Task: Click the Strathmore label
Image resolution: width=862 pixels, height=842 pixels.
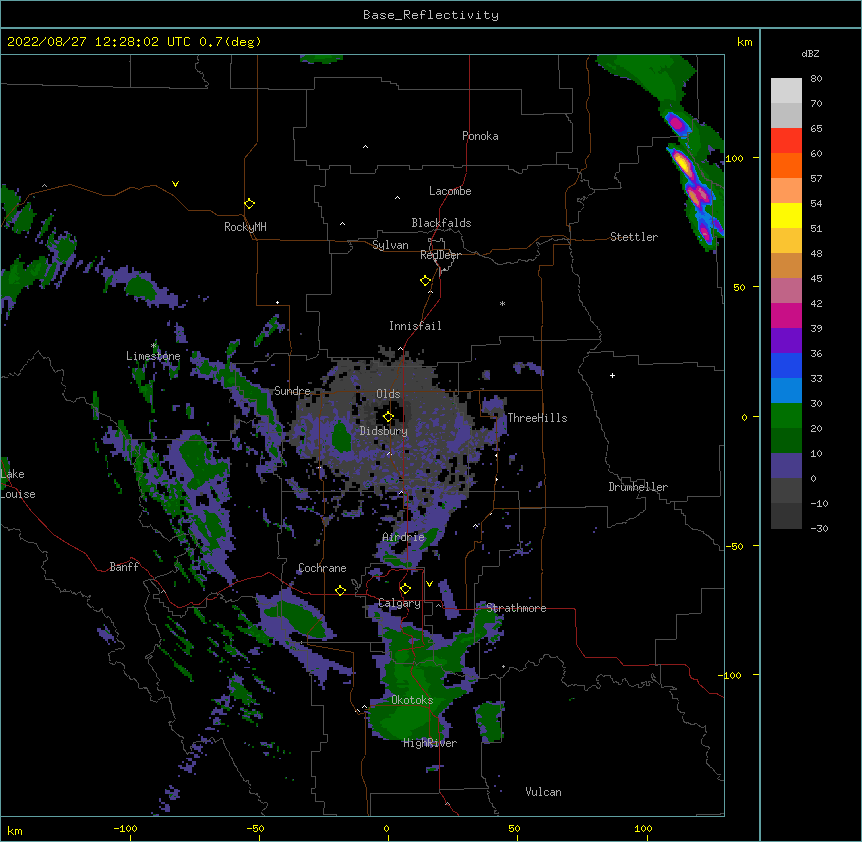Action: 516,608
